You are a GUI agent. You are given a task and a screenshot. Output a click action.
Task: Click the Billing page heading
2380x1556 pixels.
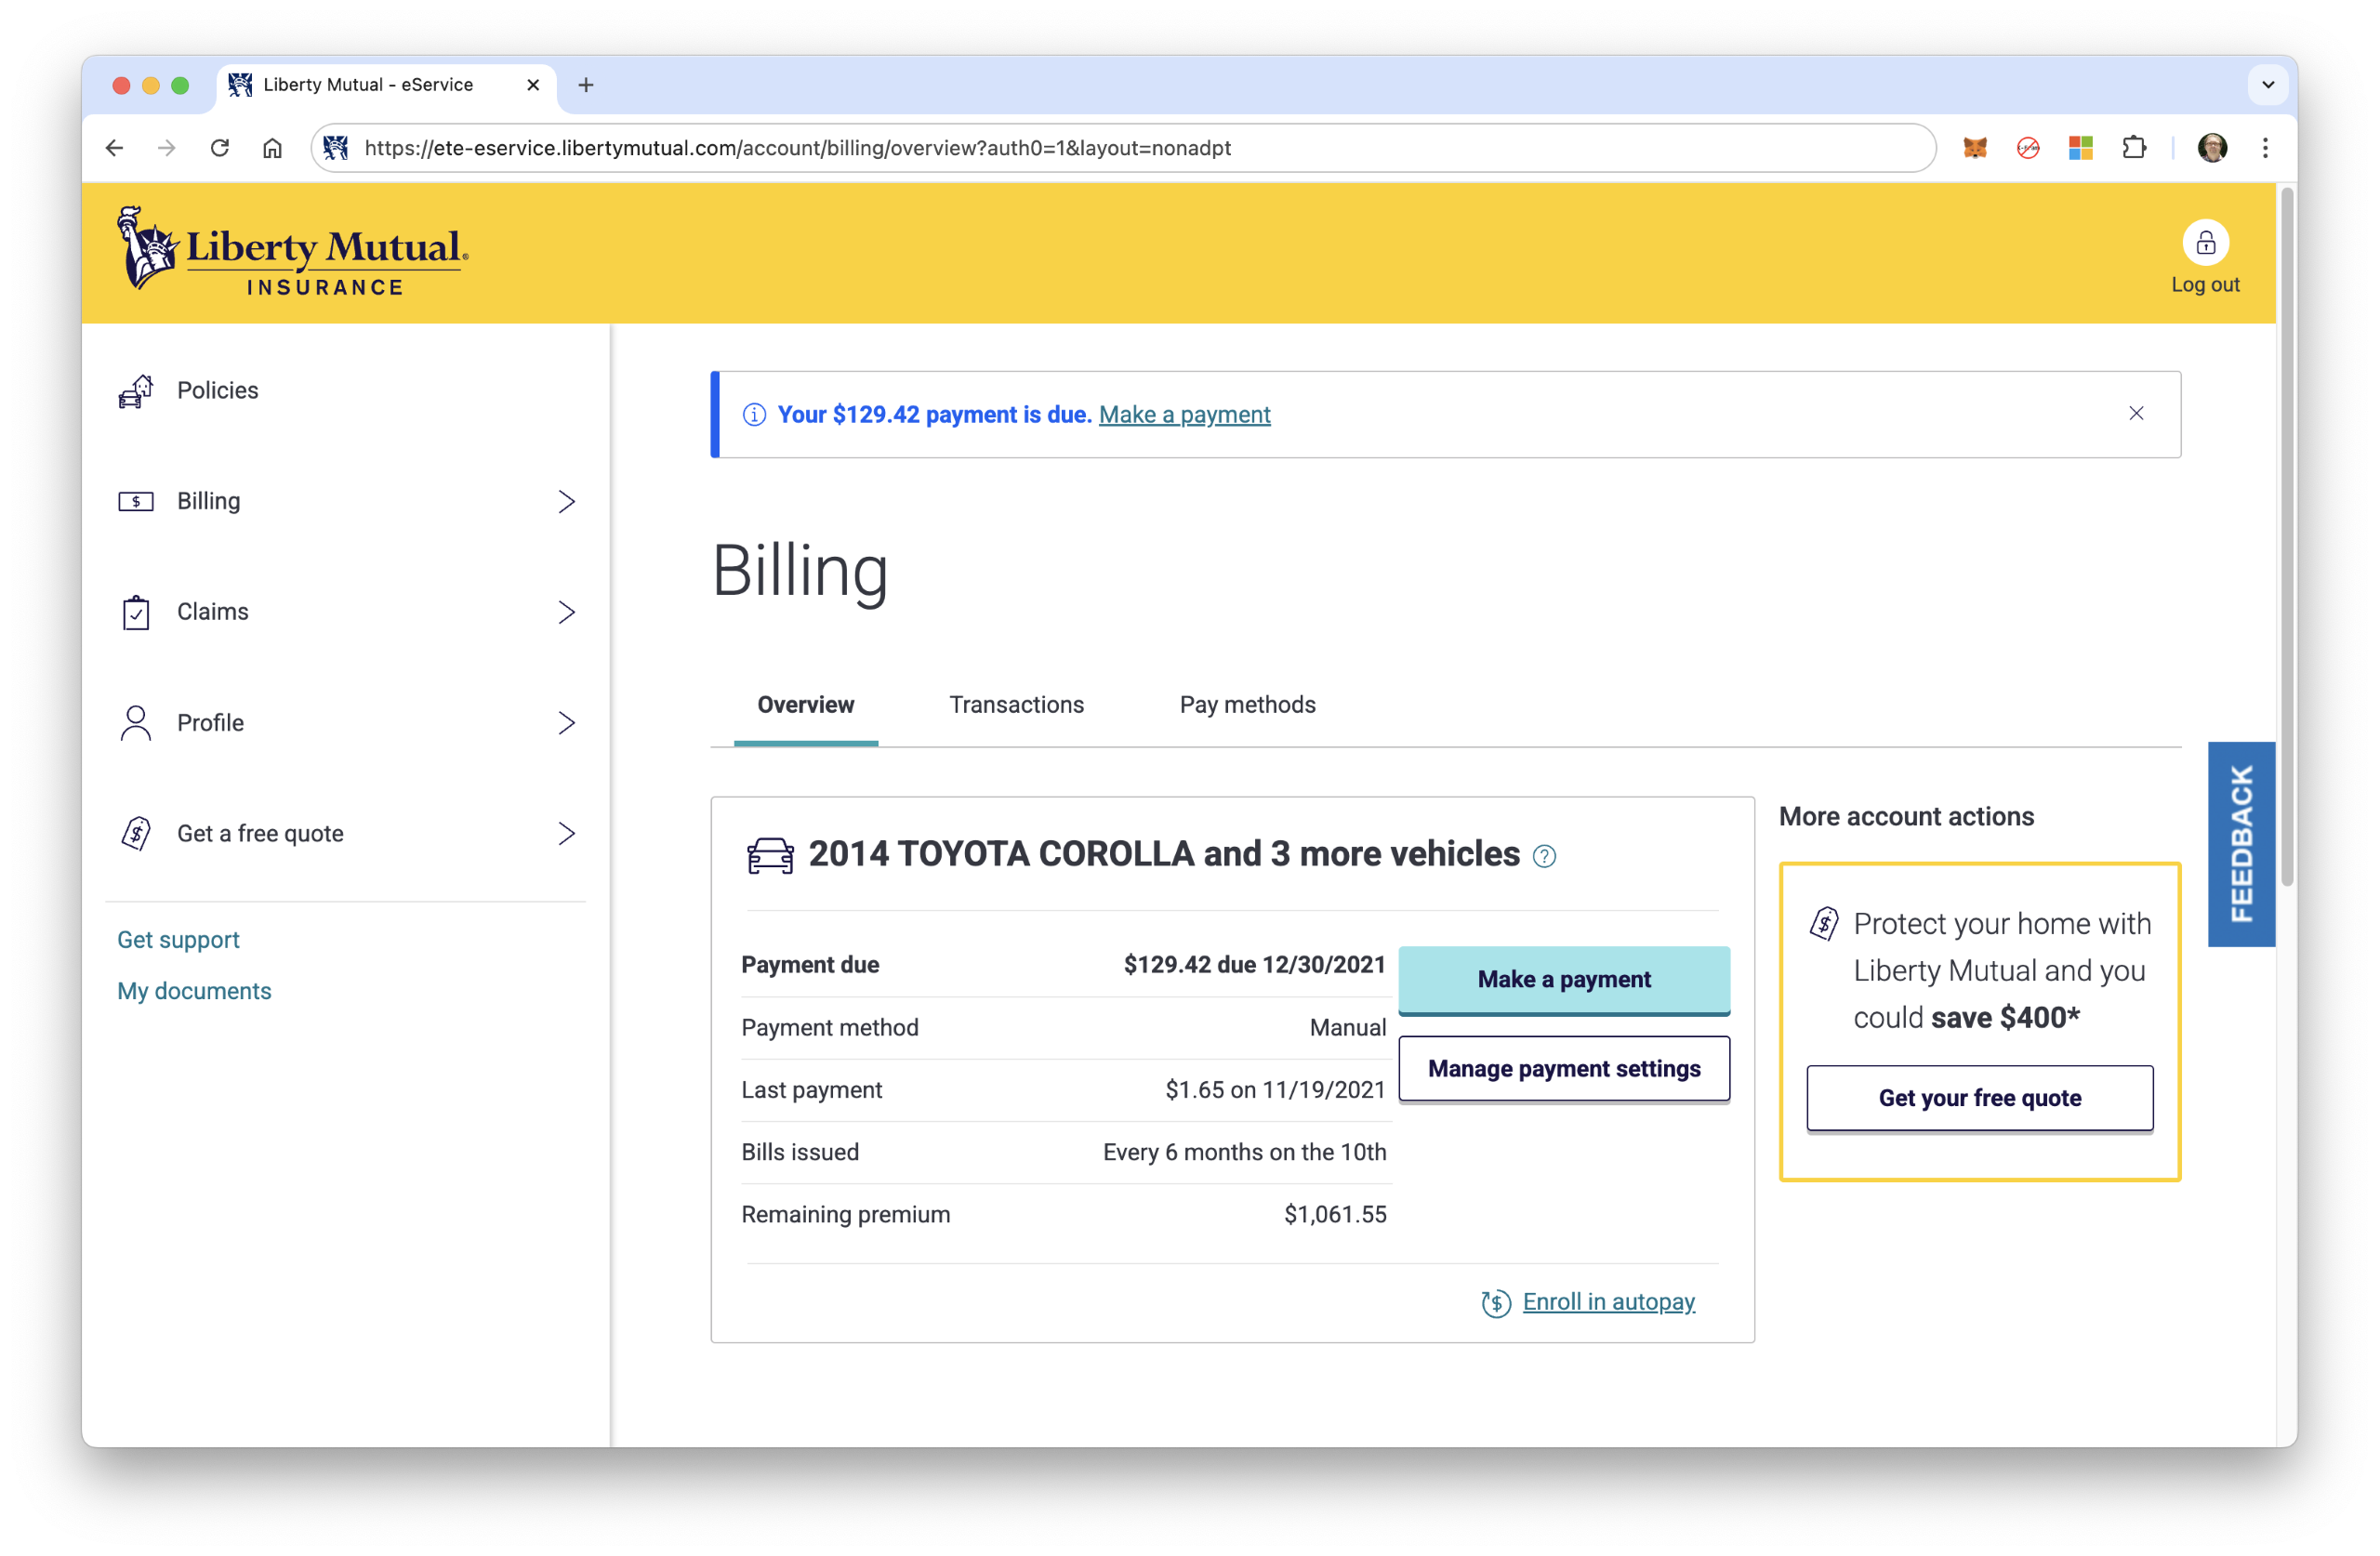(x=799, y=571)
